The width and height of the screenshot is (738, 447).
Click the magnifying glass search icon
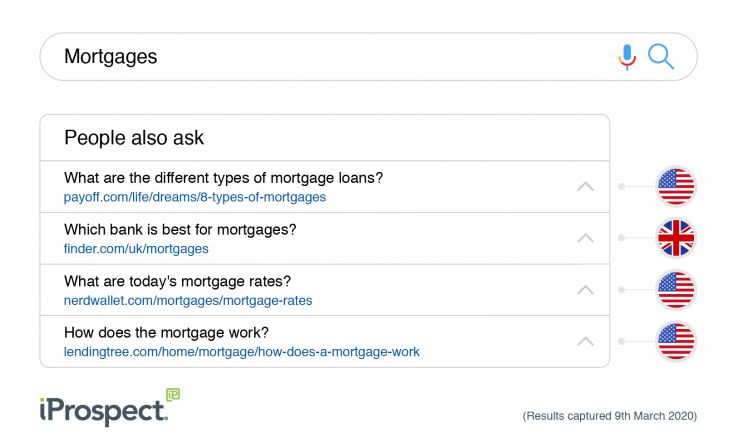661,57
